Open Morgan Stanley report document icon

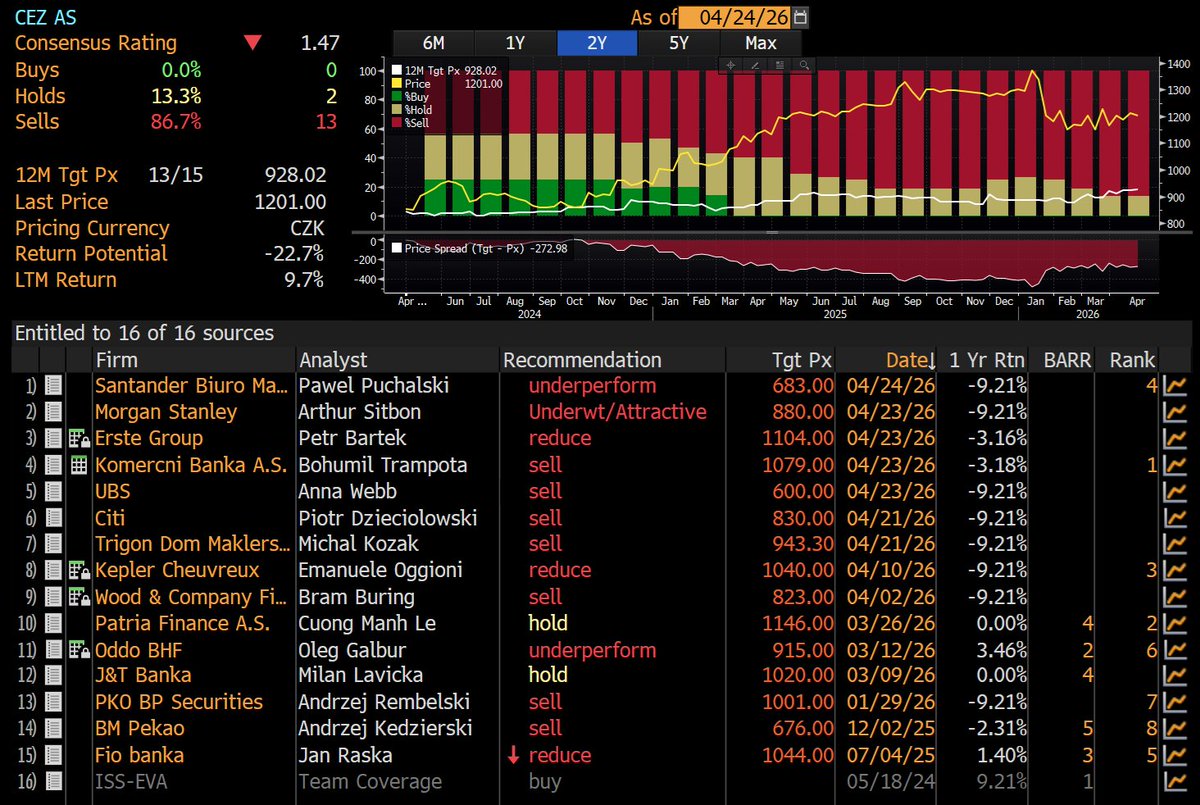click(x=54, y=412)
